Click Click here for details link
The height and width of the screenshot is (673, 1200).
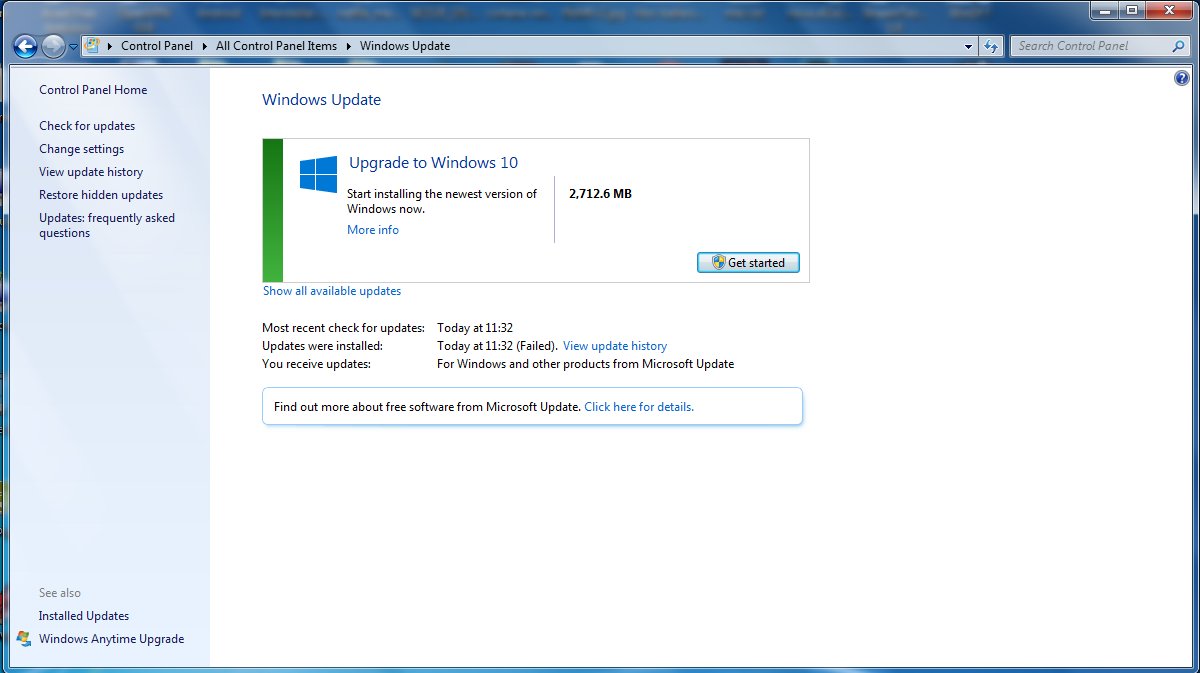point(639,407)
